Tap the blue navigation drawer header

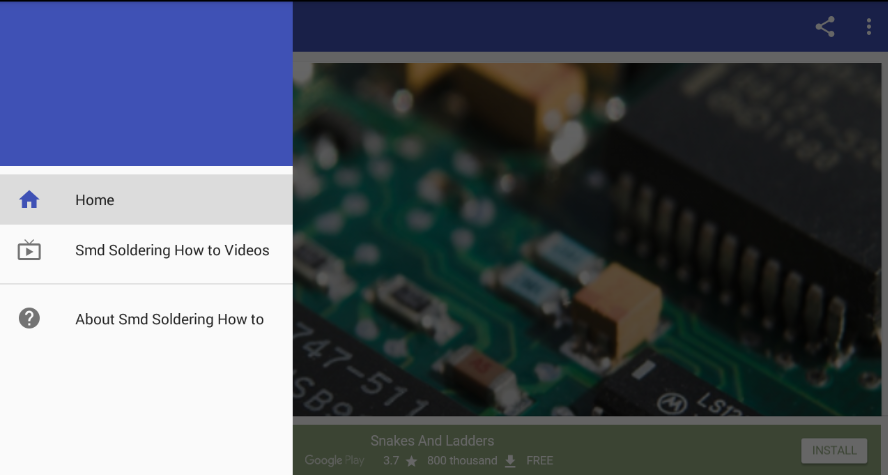(x=146, y=84)
